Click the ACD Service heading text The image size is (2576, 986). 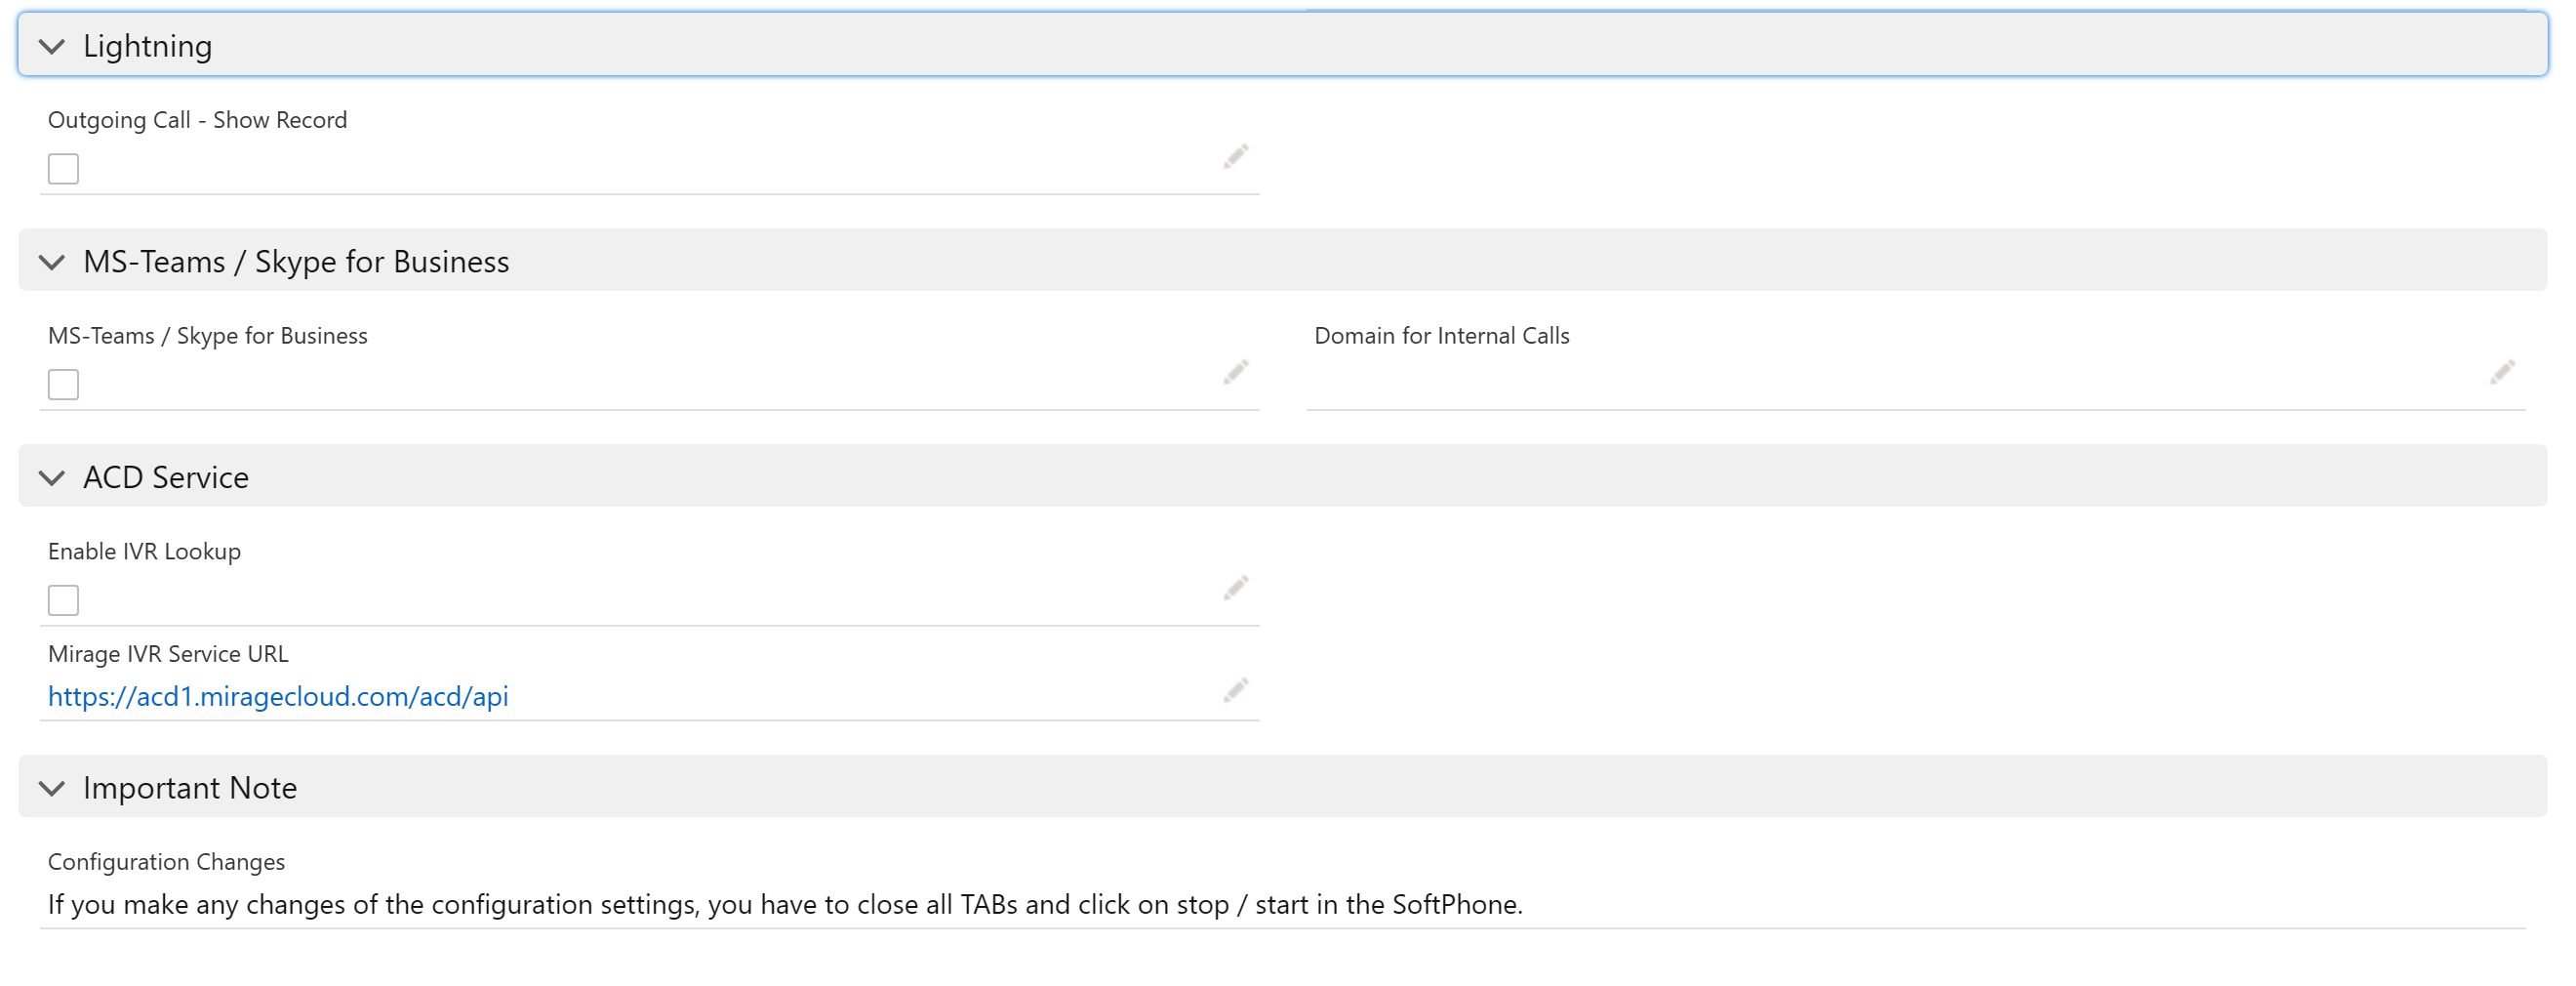(166, 477)
